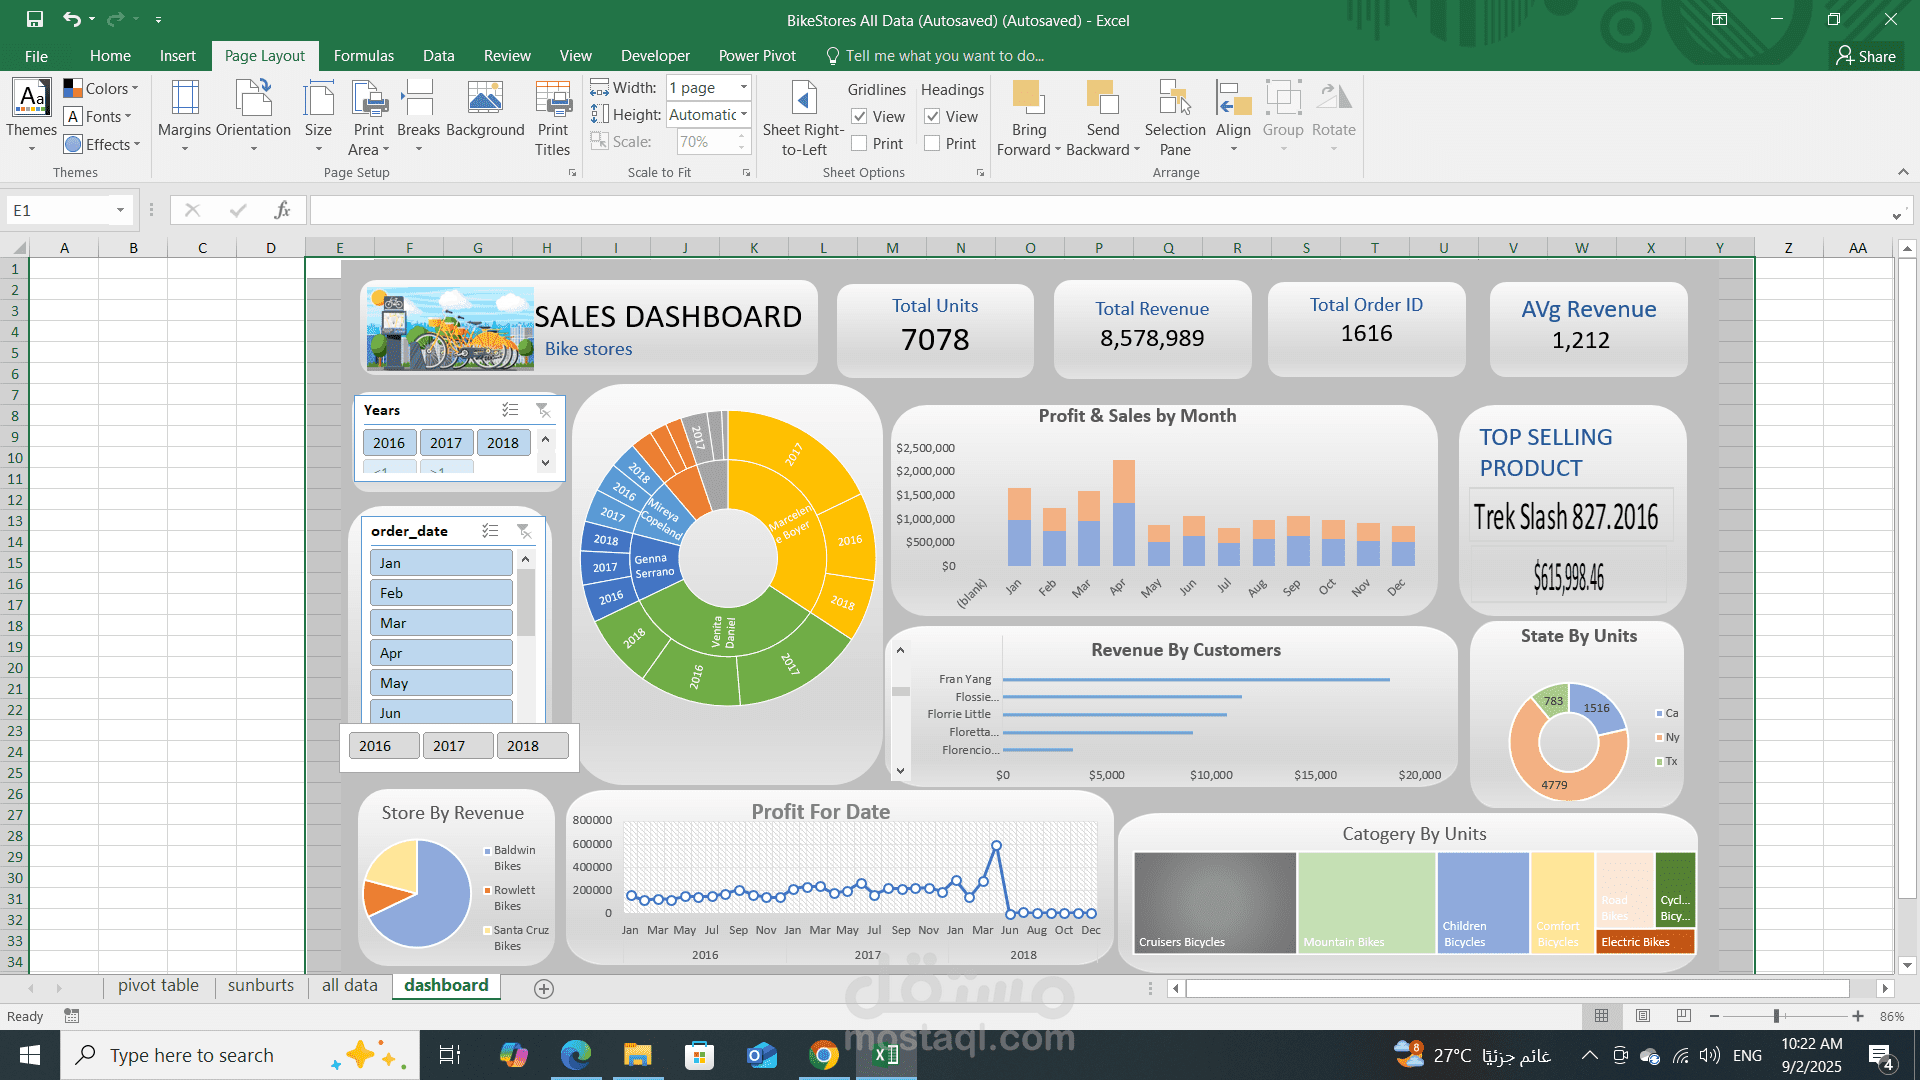Insert page Breaks
Screen dimensions: 1920x1080
(x=418, y=116)
